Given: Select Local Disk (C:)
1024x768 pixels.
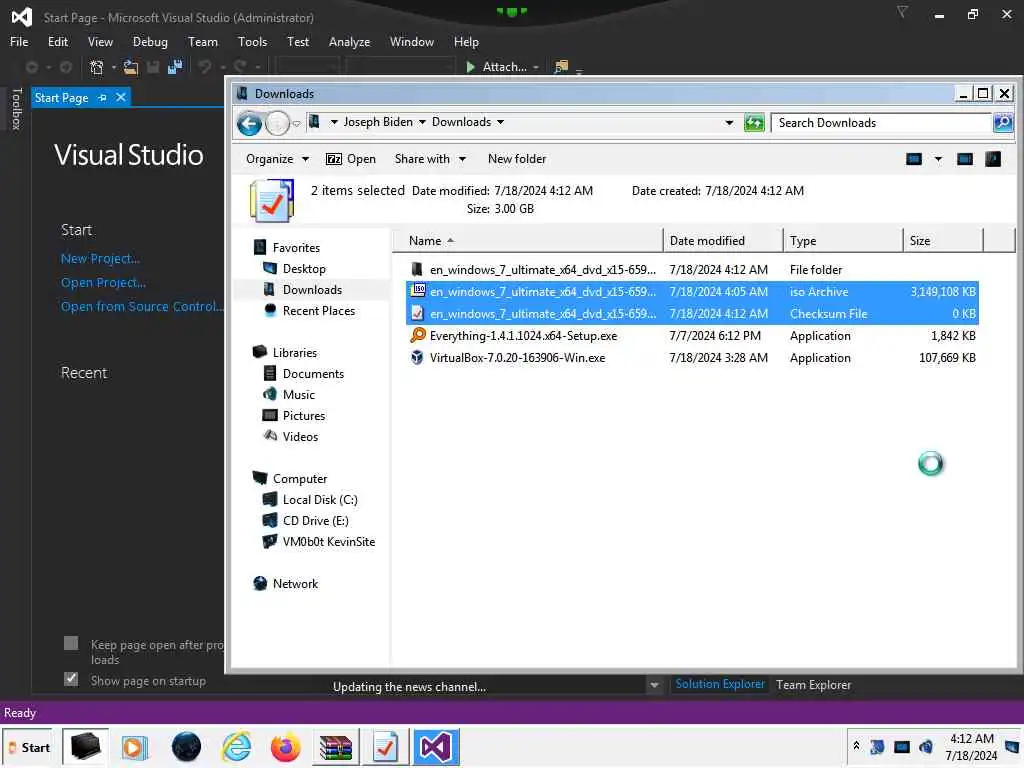Looking at the screenshot, I should tap(320, 500).
